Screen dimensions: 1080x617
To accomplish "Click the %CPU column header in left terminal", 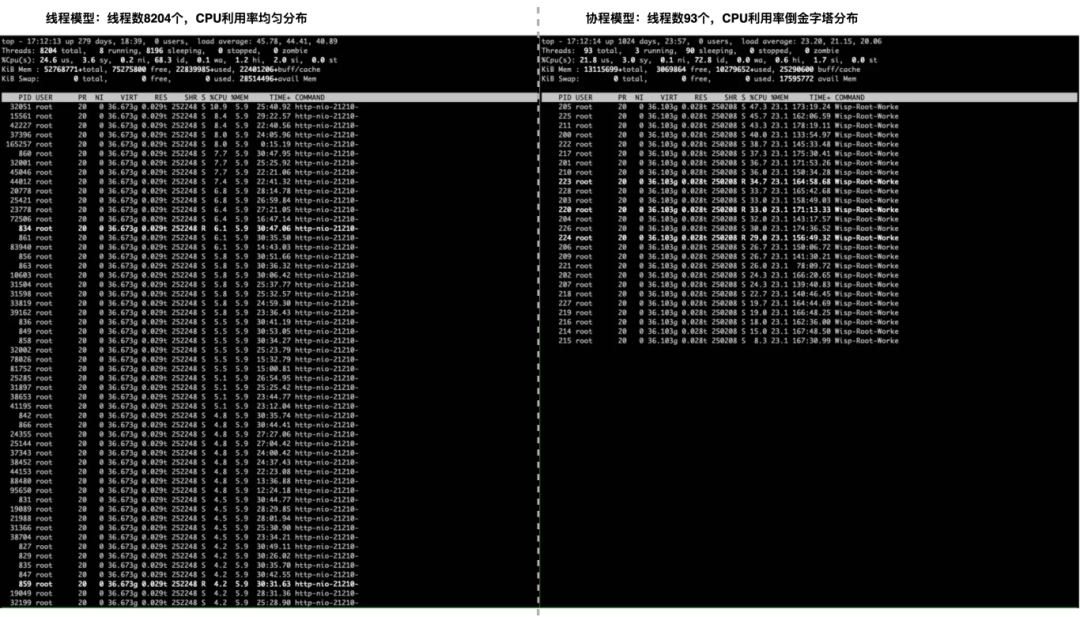I will click(x=218, y=98).
